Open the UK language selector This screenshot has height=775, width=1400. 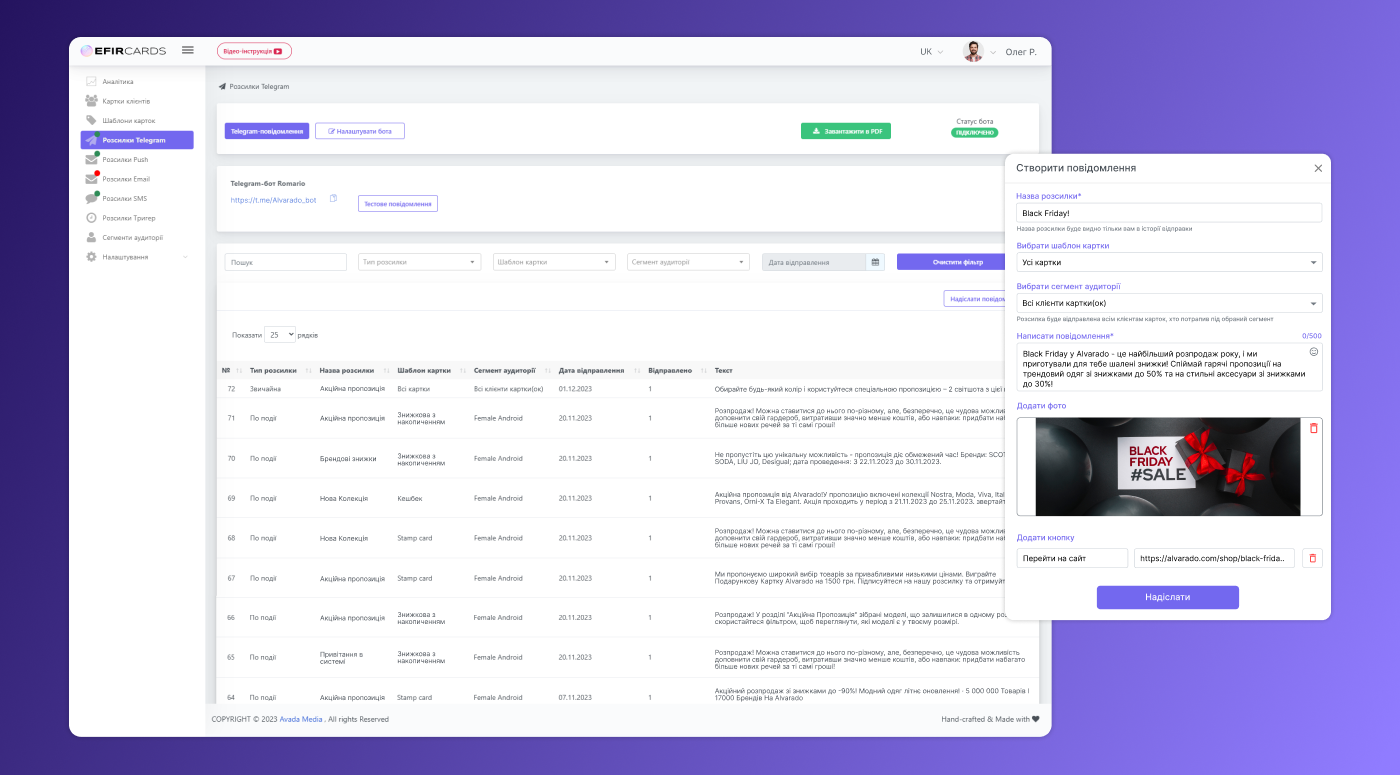930,52
